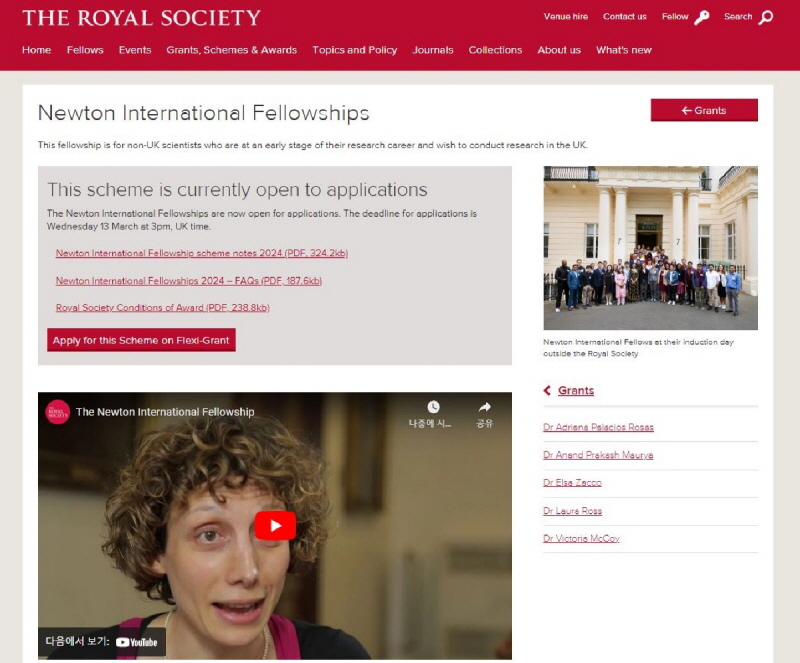The height and width of the screenshot is (663, 800).
Task: Open Fellow login key icon
Action: click(702, 18)
